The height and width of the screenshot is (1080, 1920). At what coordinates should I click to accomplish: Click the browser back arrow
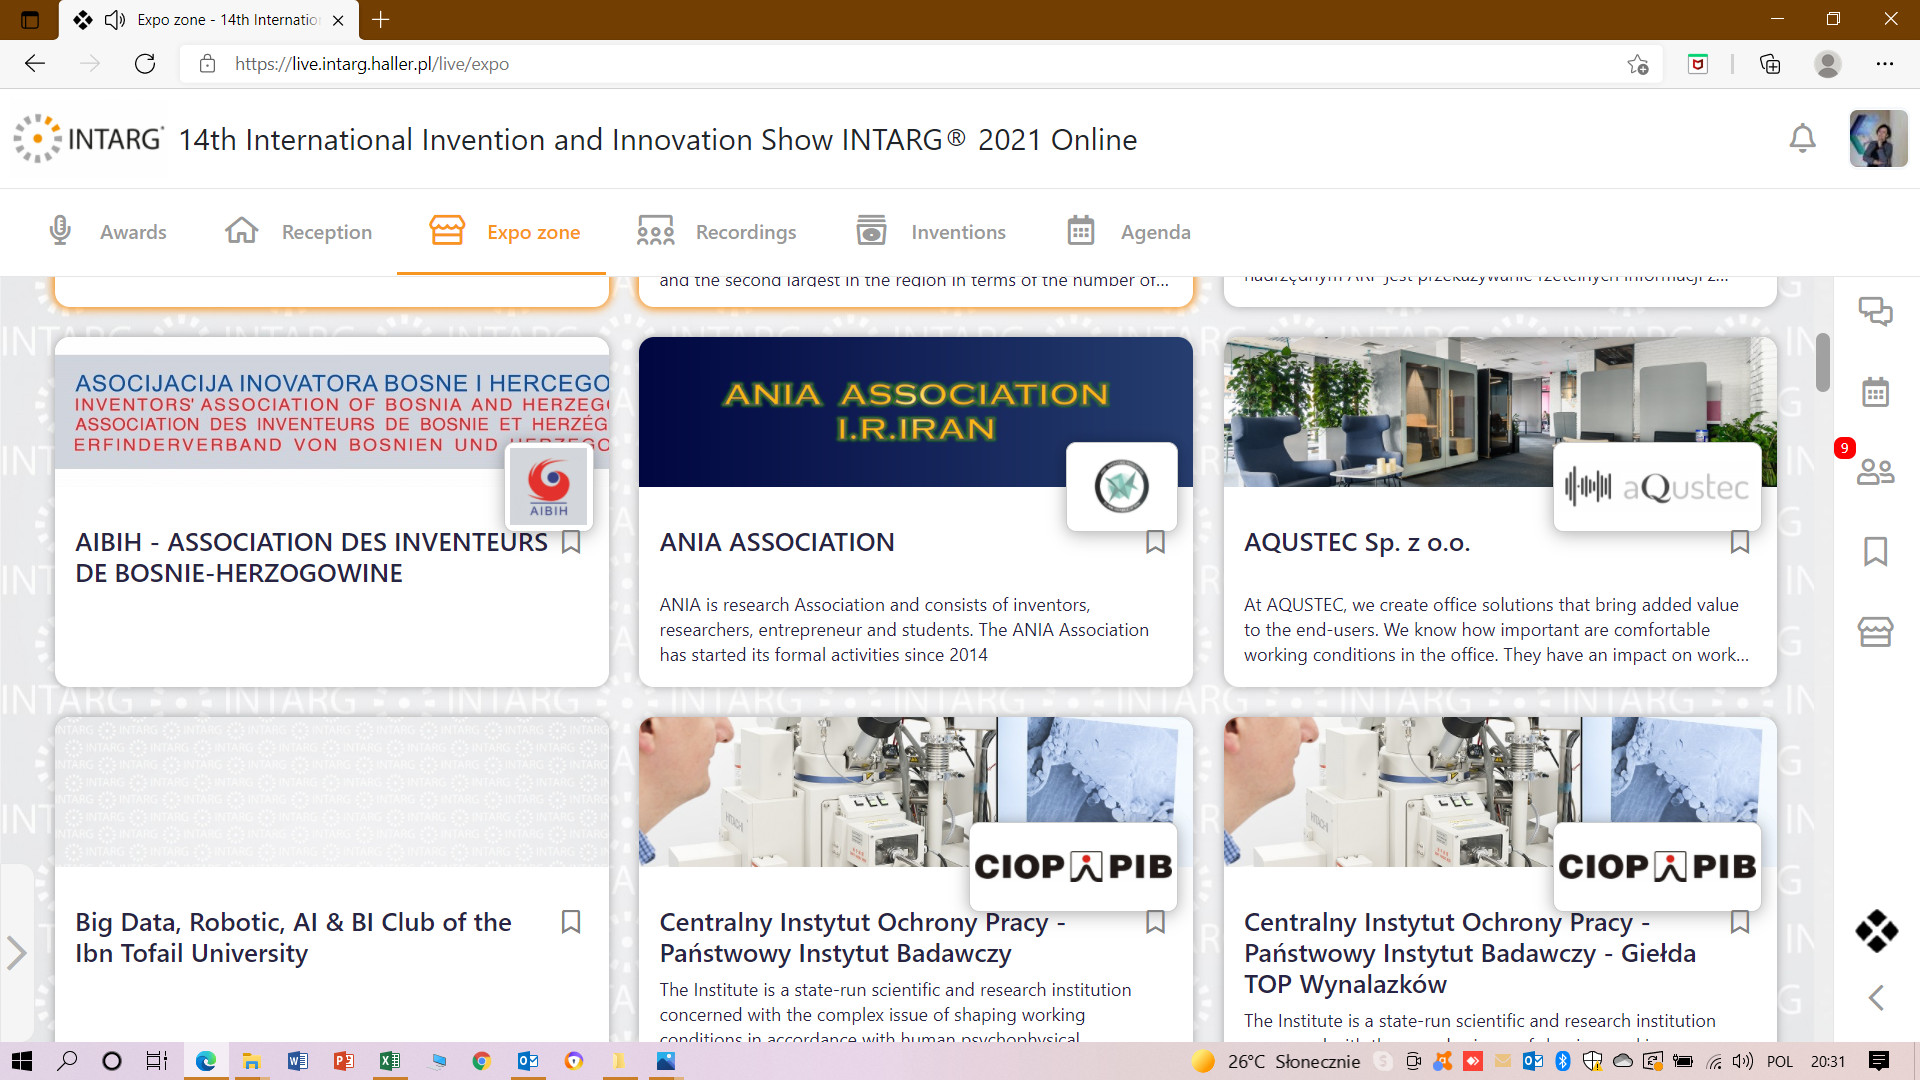coord(35,64)
